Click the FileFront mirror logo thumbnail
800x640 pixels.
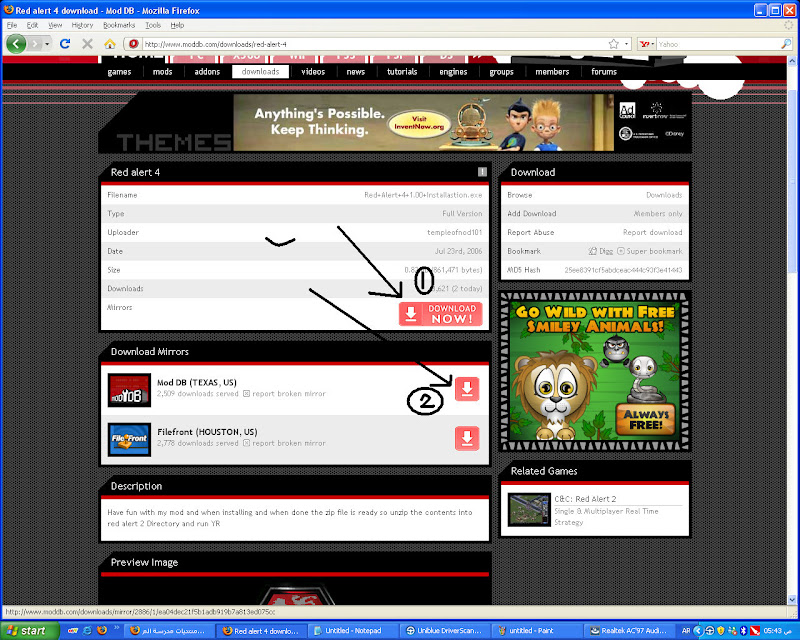pyautogui.click(x=129, y=439)
